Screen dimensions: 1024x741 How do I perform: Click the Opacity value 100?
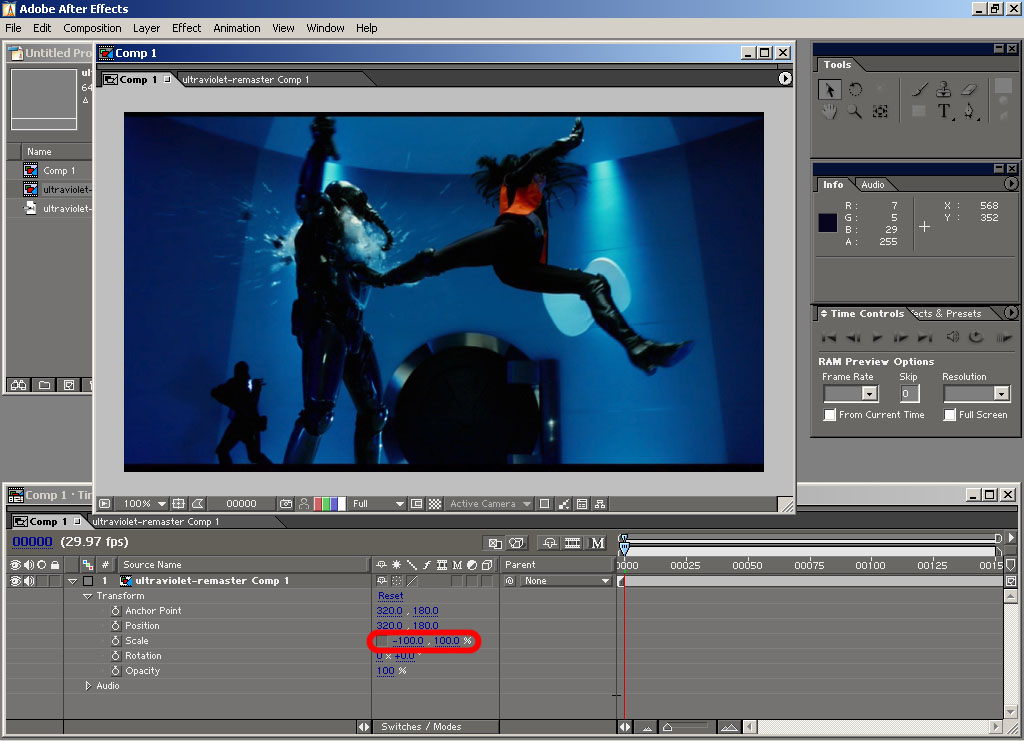pos(385,671)
